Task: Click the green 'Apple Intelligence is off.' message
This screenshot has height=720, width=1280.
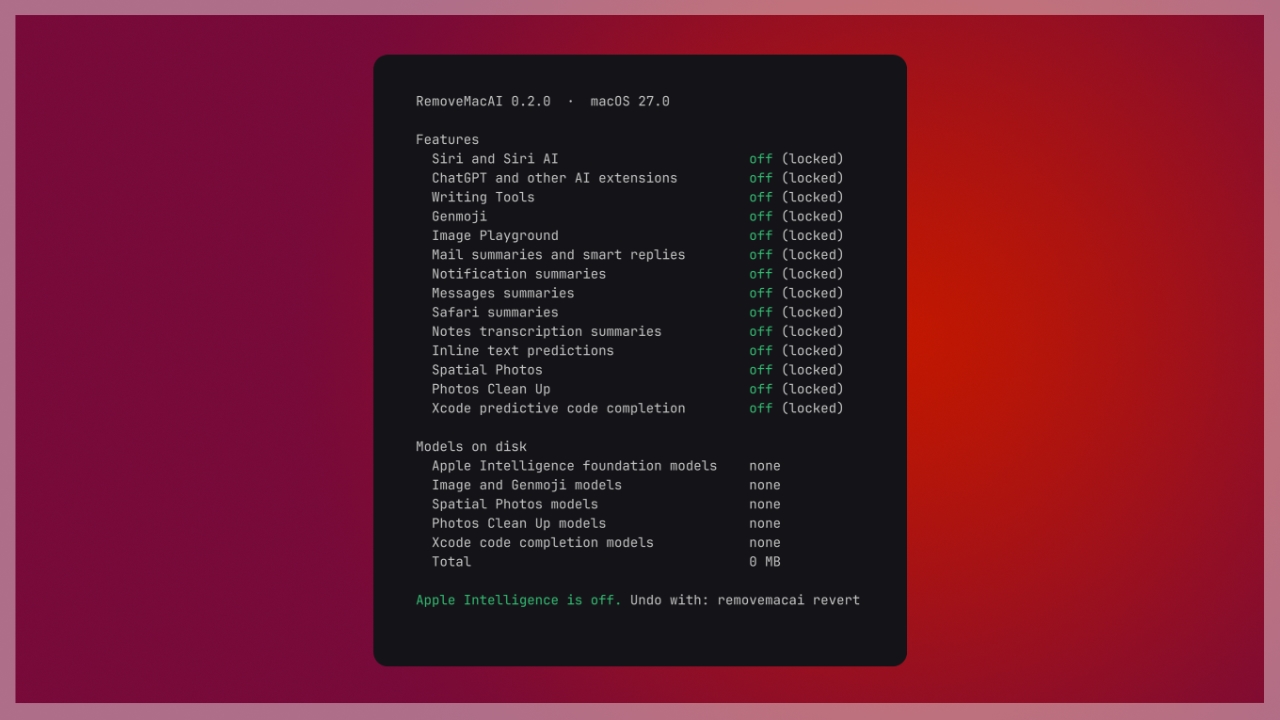Action: [x=519, y=600]
